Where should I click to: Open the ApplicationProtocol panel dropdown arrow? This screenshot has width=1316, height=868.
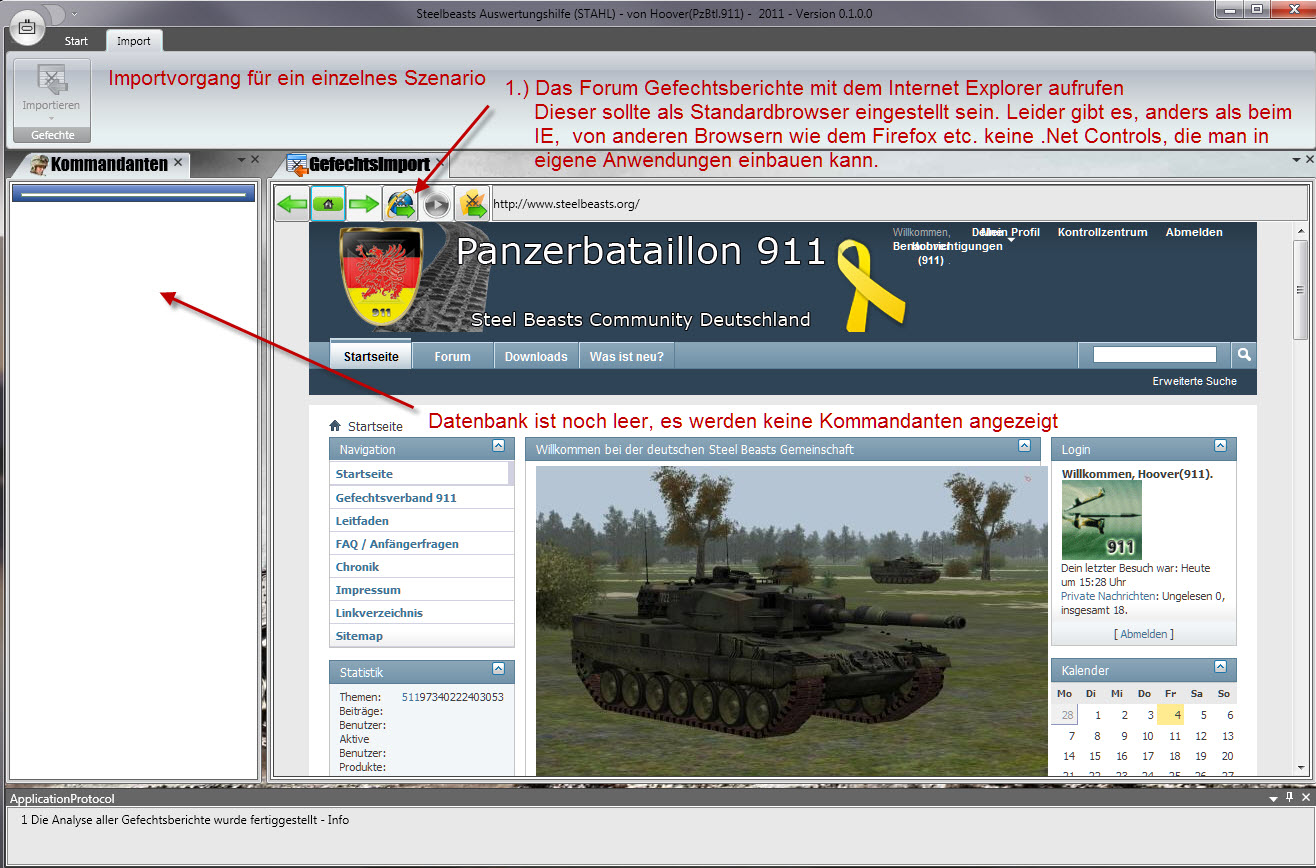tap(1274, 799)
